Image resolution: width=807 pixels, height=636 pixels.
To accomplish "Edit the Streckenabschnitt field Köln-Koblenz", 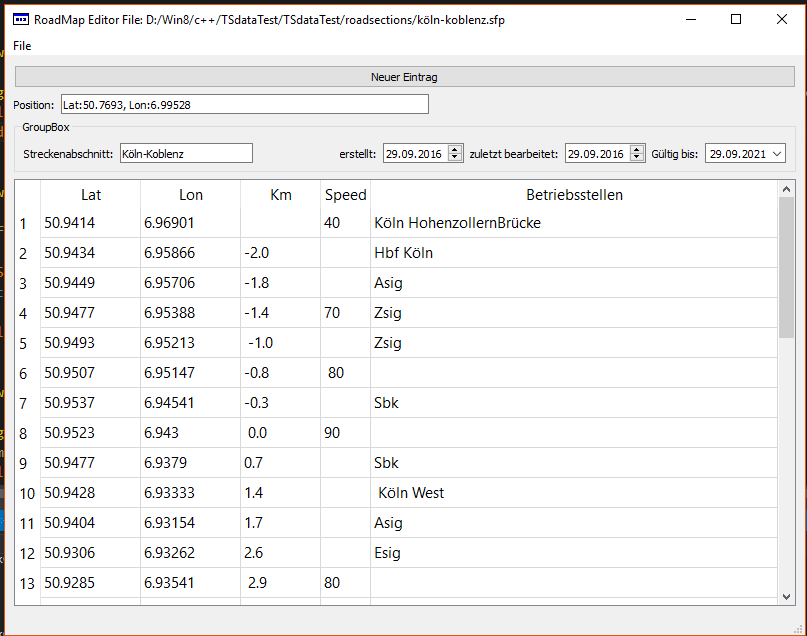I will click(185, 153).
